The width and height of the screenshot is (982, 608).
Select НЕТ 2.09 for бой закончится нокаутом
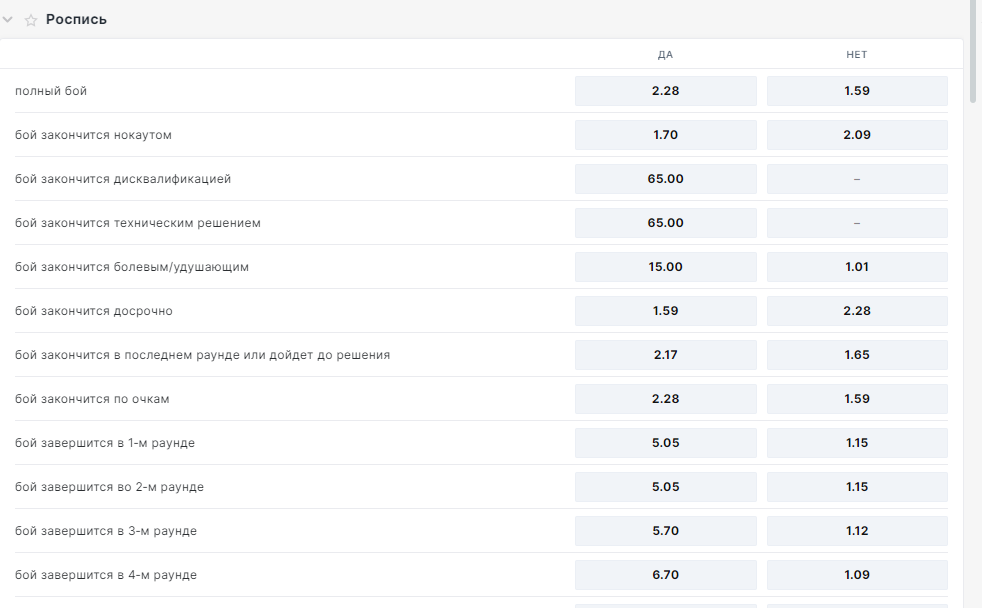click(857, 135)
